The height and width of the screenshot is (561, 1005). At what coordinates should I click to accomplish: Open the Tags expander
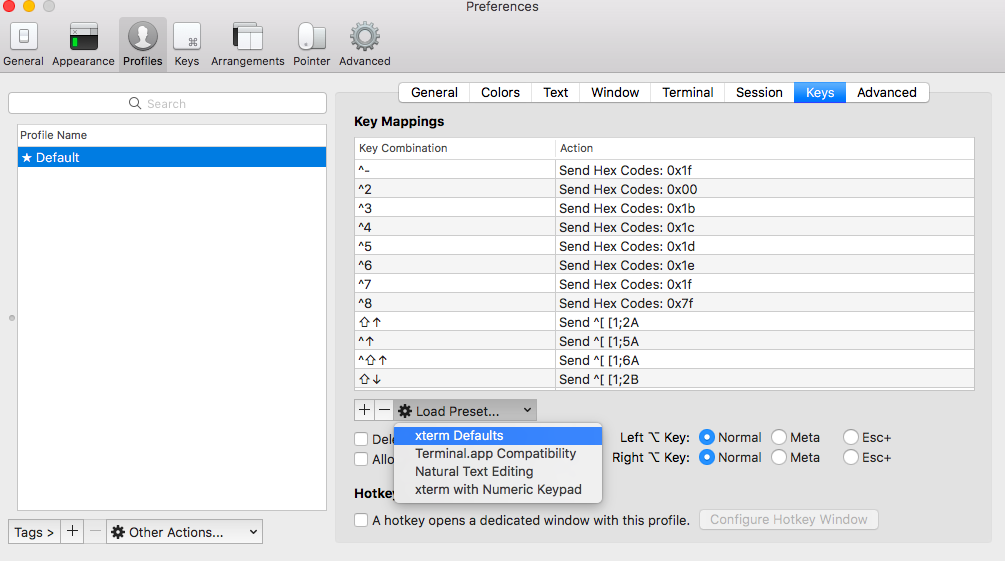coord(34,532)
